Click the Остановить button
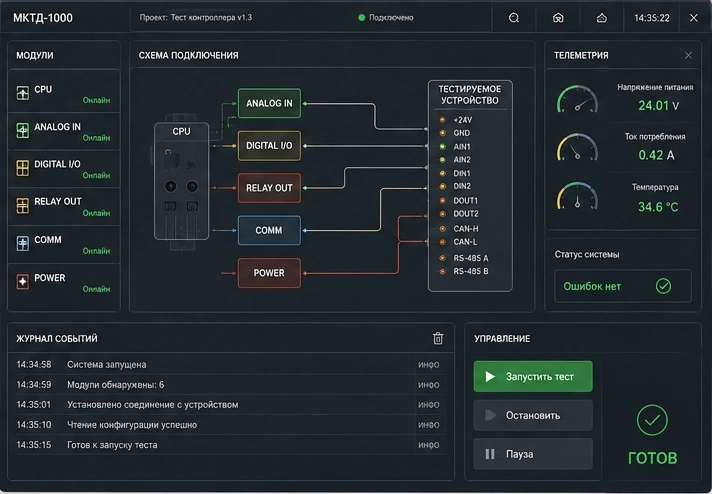 tap(533, 415)
